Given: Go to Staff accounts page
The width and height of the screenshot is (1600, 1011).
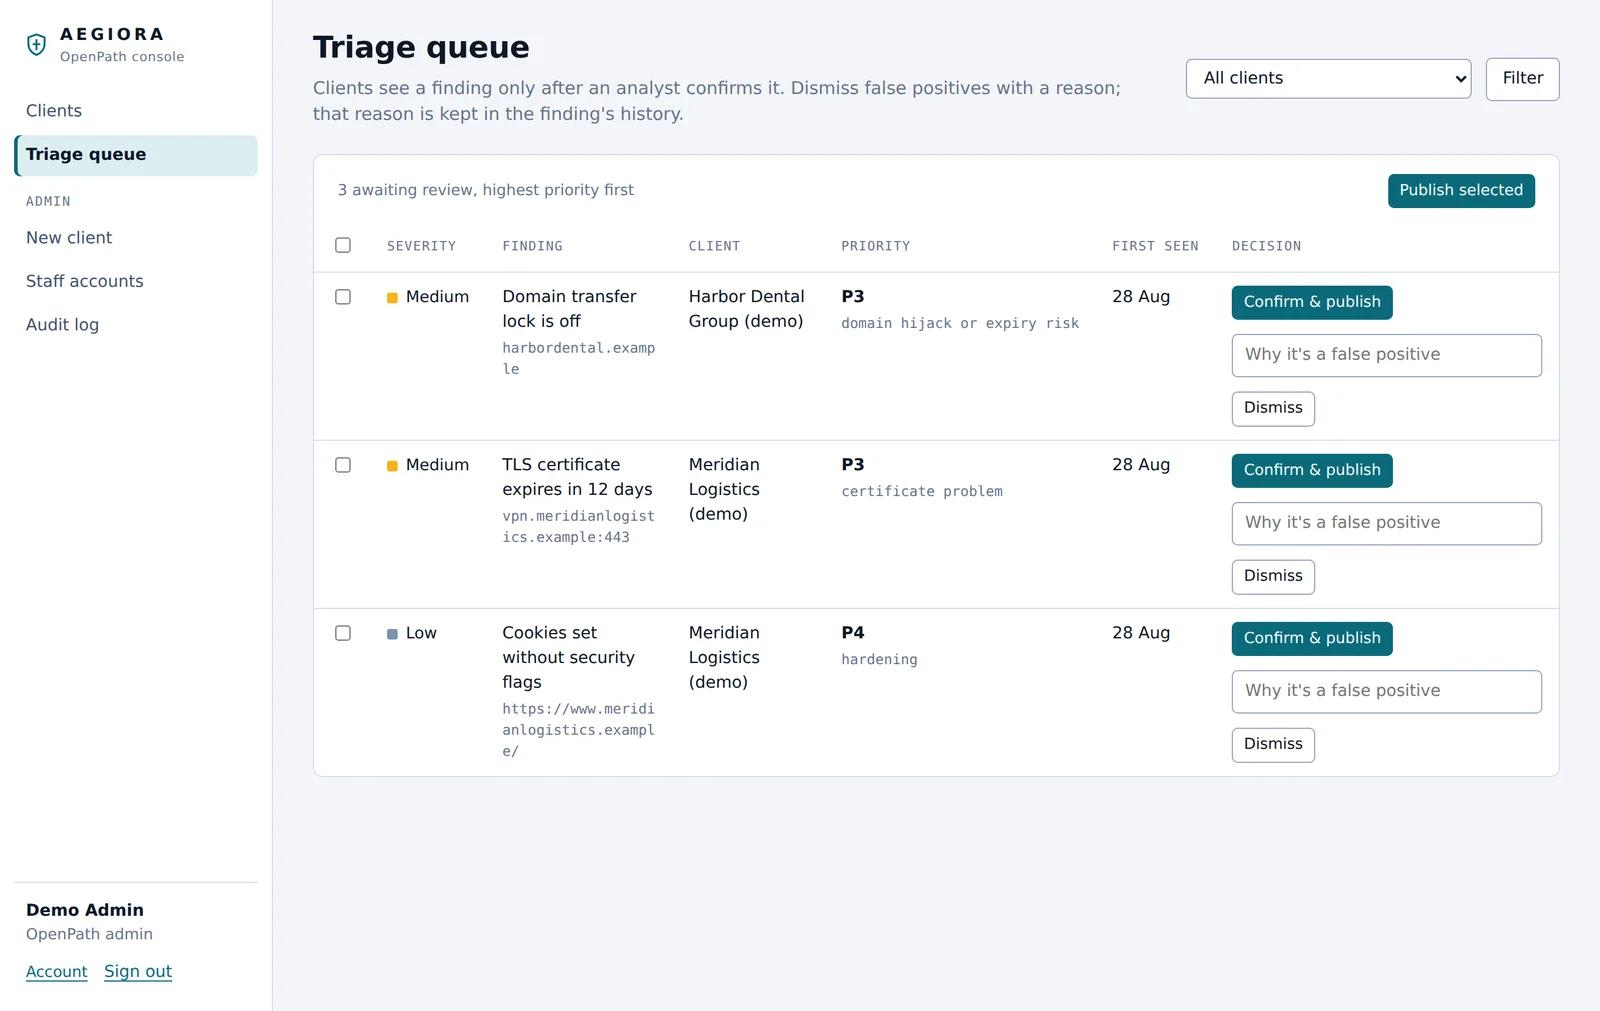Looking at the screenshot, I should point(136,282).
